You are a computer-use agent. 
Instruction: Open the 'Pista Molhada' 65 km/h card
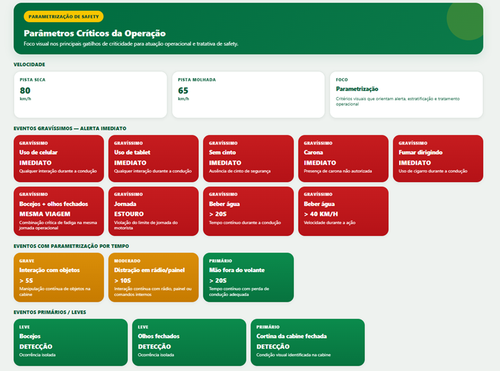click(248, 95)
